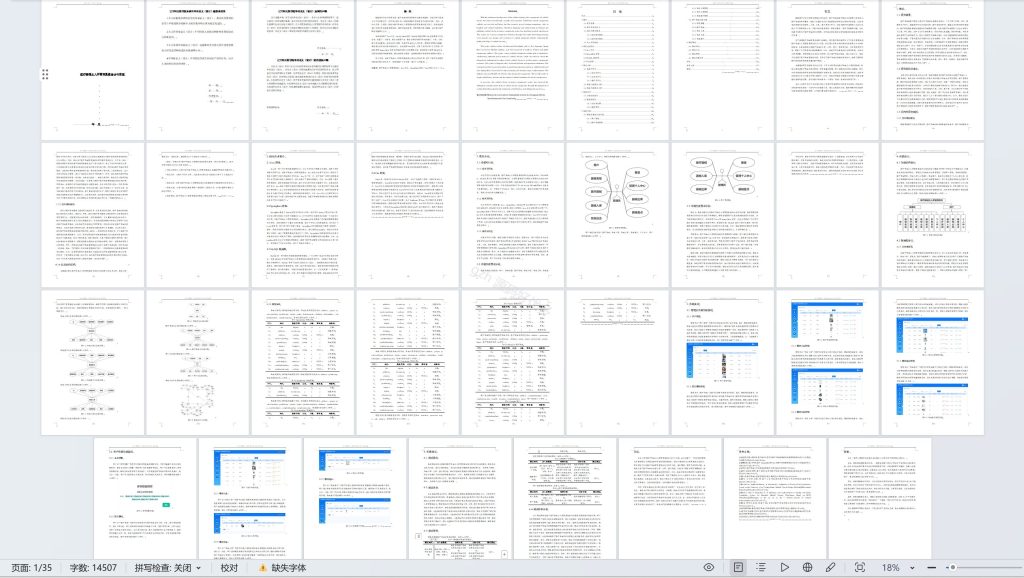Select the 目录 table of contents page
1024x578 pixels.
click(x=617, y=70)
